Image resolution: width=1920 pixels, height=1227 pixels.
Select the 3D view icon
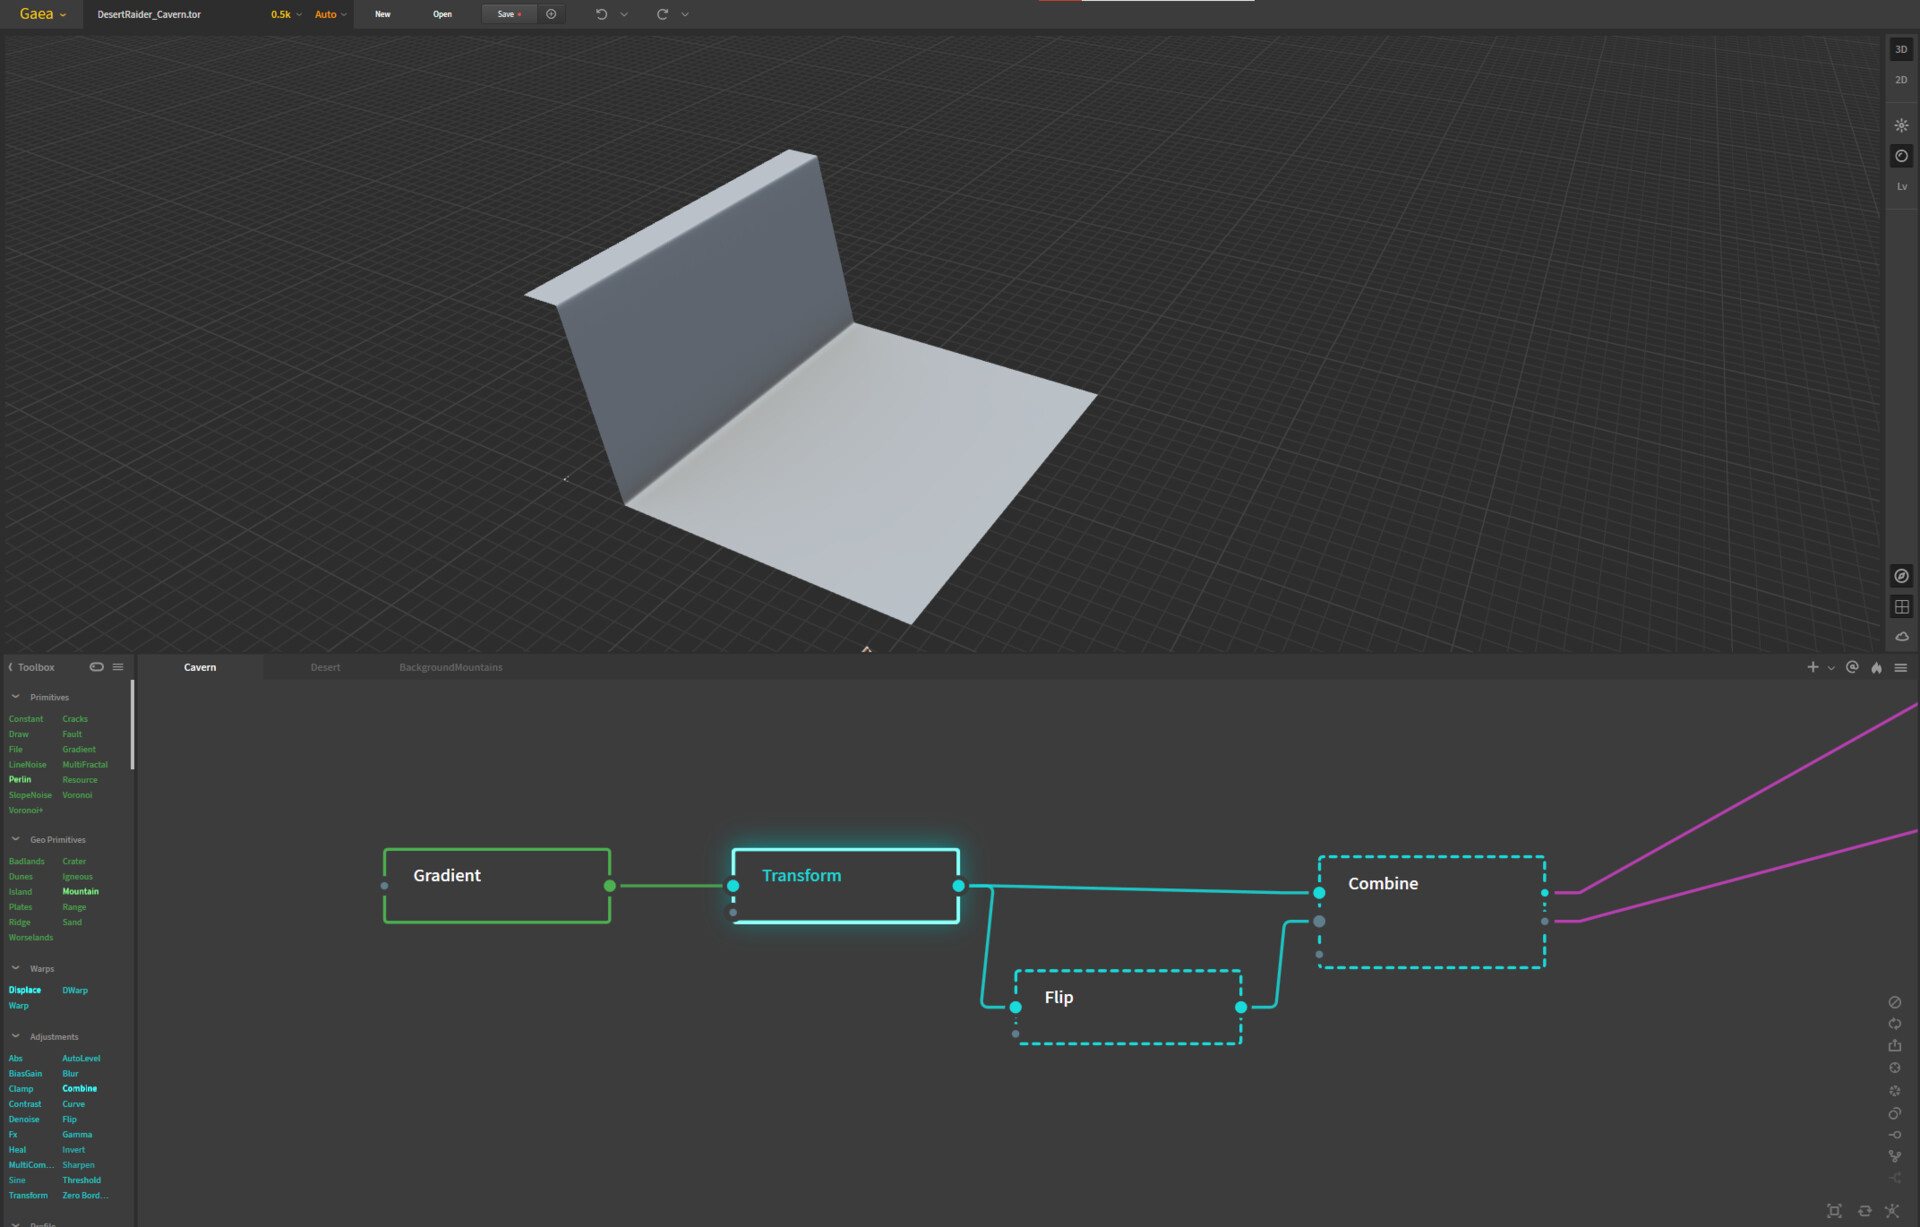tap(1901, 48)
